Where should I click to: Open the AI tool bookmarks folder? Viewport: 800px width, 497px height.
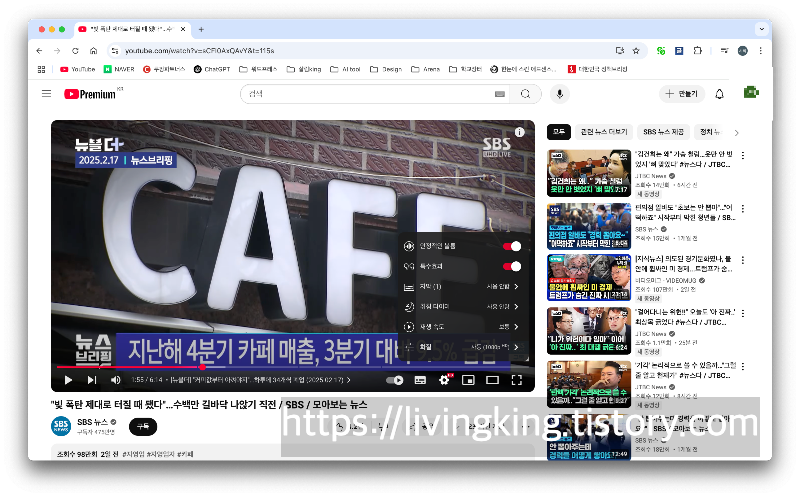point(345,69)
